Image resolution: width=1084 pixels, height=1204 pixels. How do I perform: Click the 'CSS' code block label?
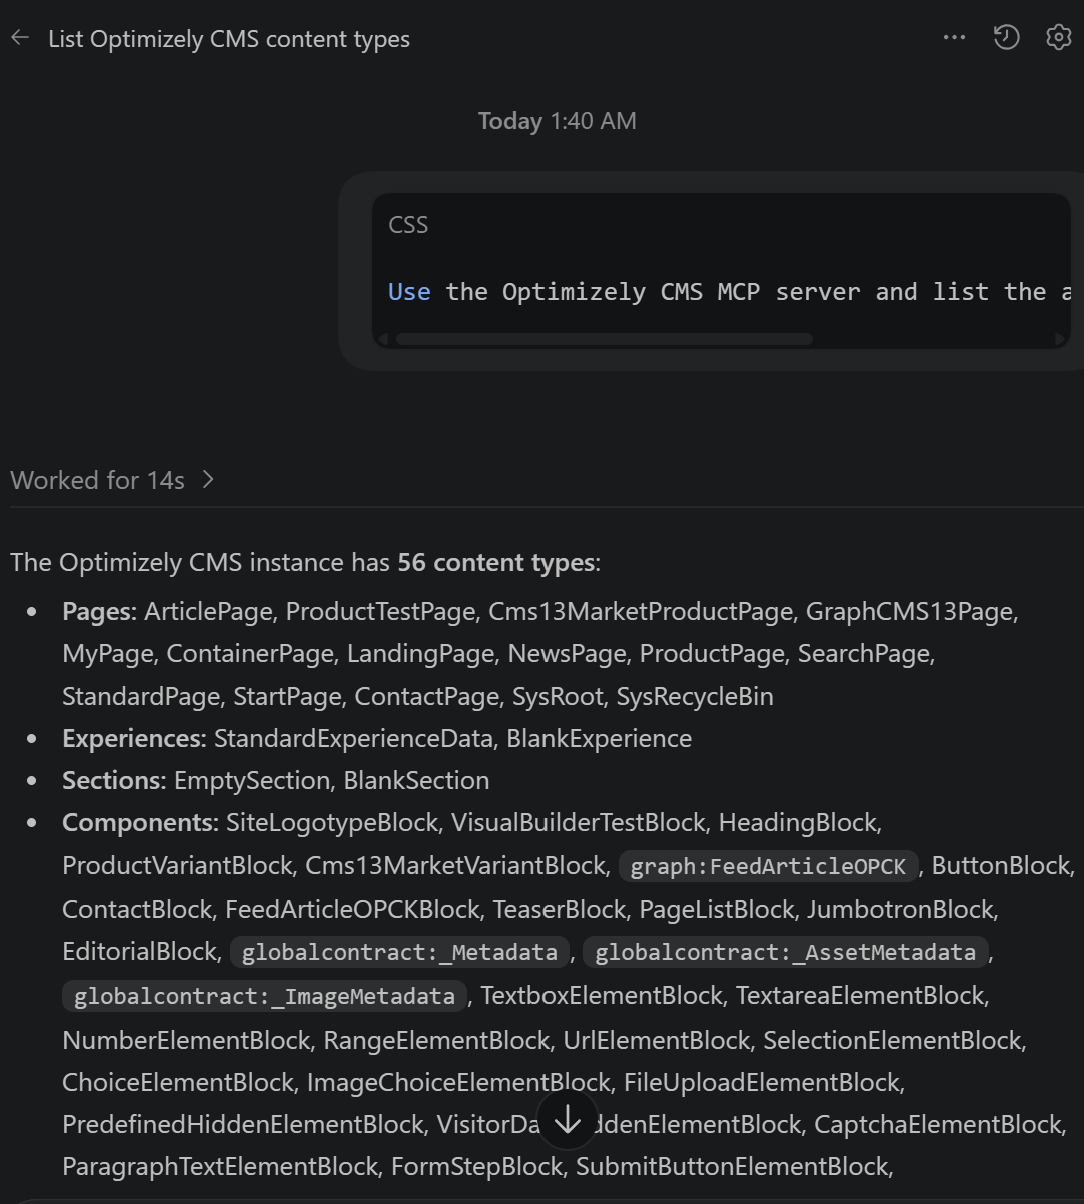tap(408, 225)
